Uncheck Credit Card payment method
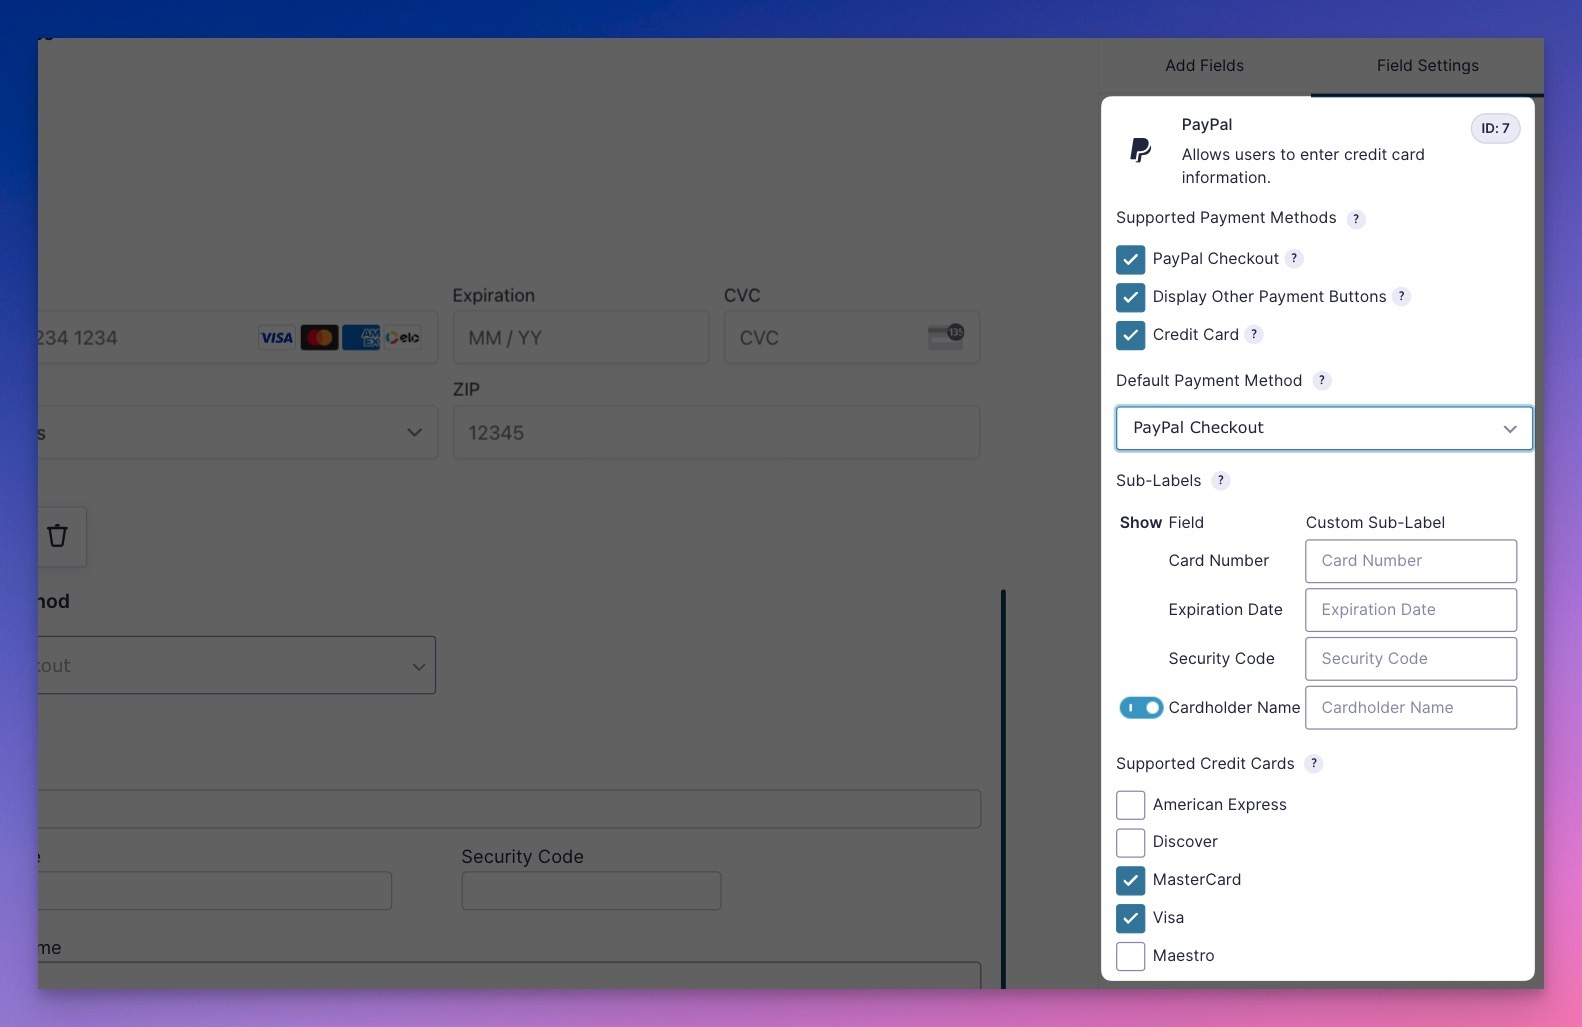 click(x=1130, y=335)
